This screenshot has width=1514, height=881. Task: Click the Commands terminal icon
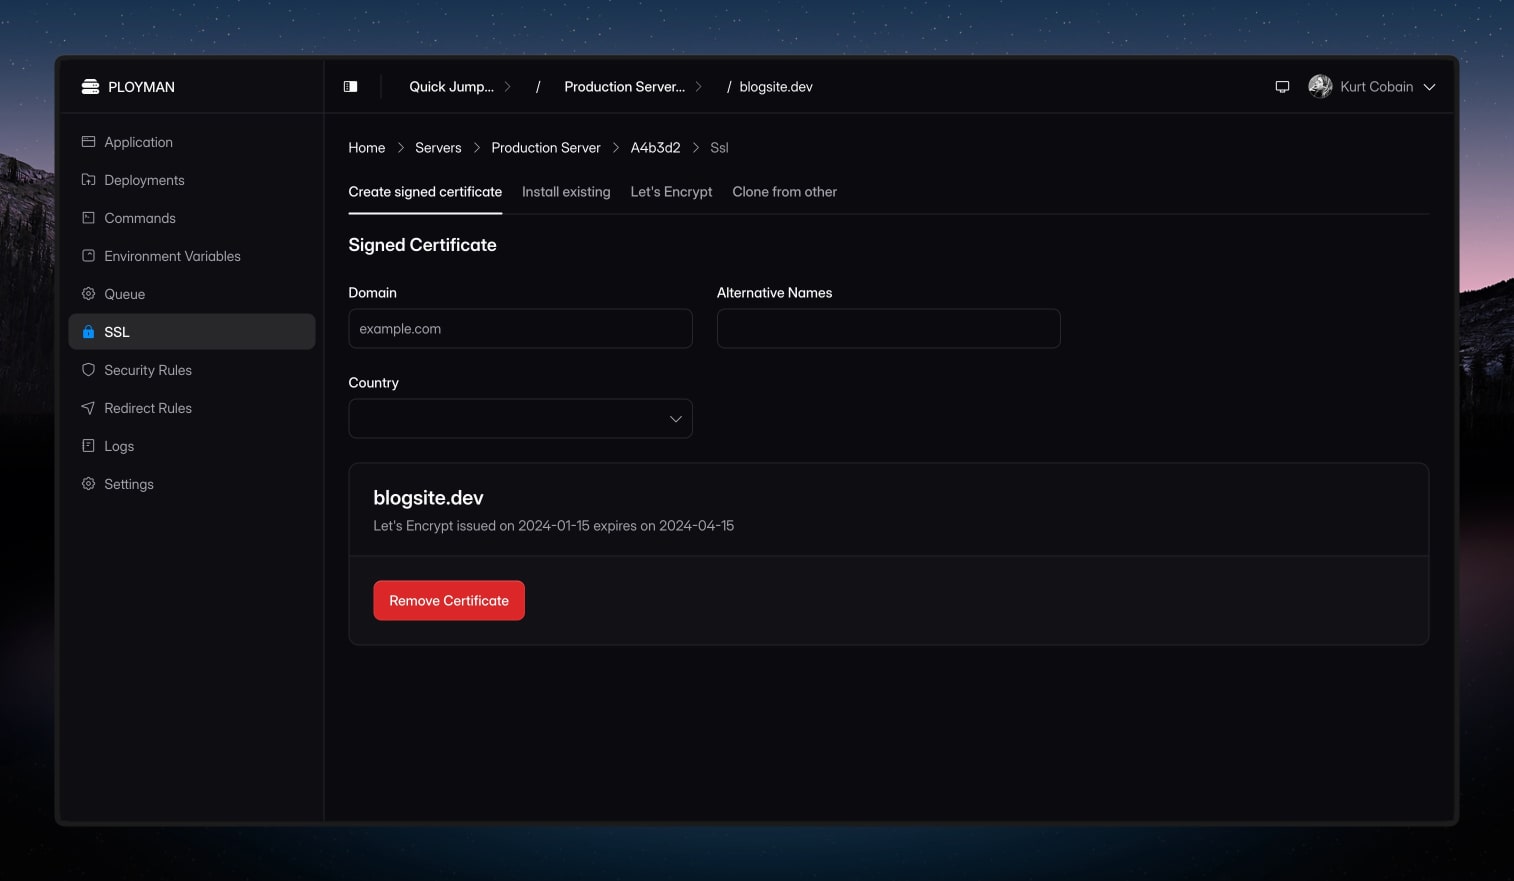[x=88, y=218]
